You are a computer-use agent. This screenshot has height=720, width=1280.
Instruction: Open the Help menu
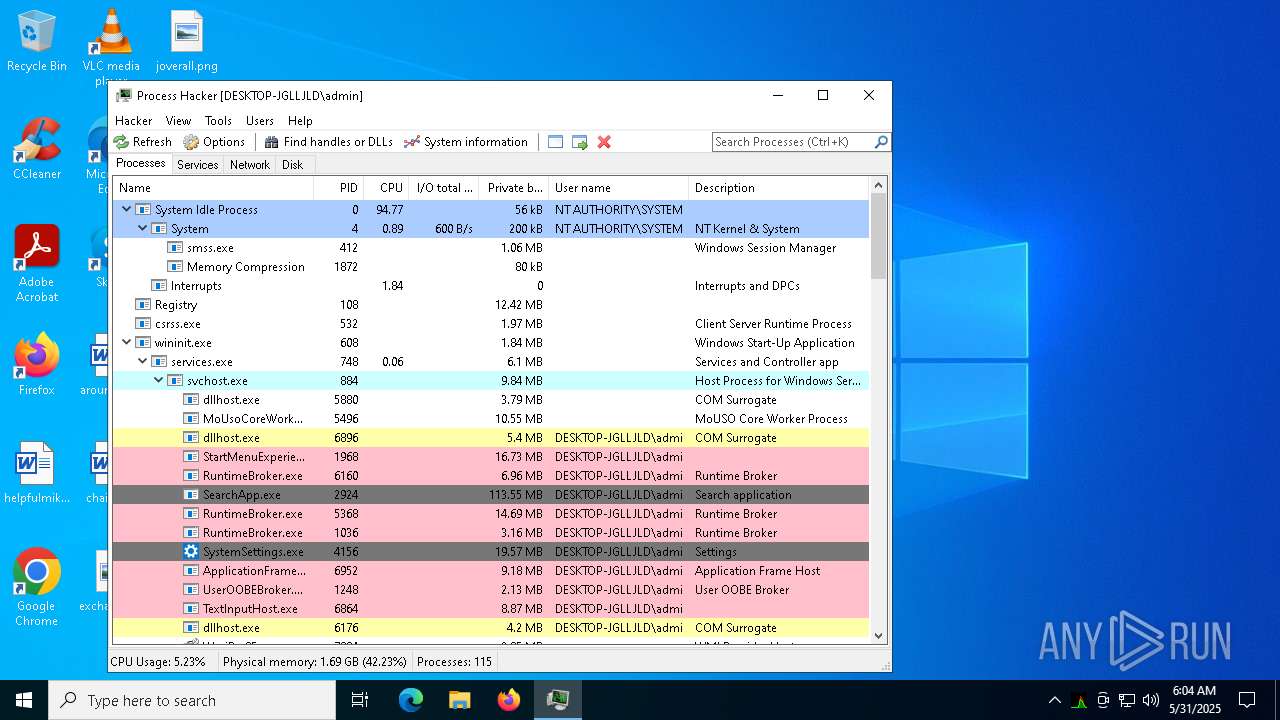coord(300,120)
